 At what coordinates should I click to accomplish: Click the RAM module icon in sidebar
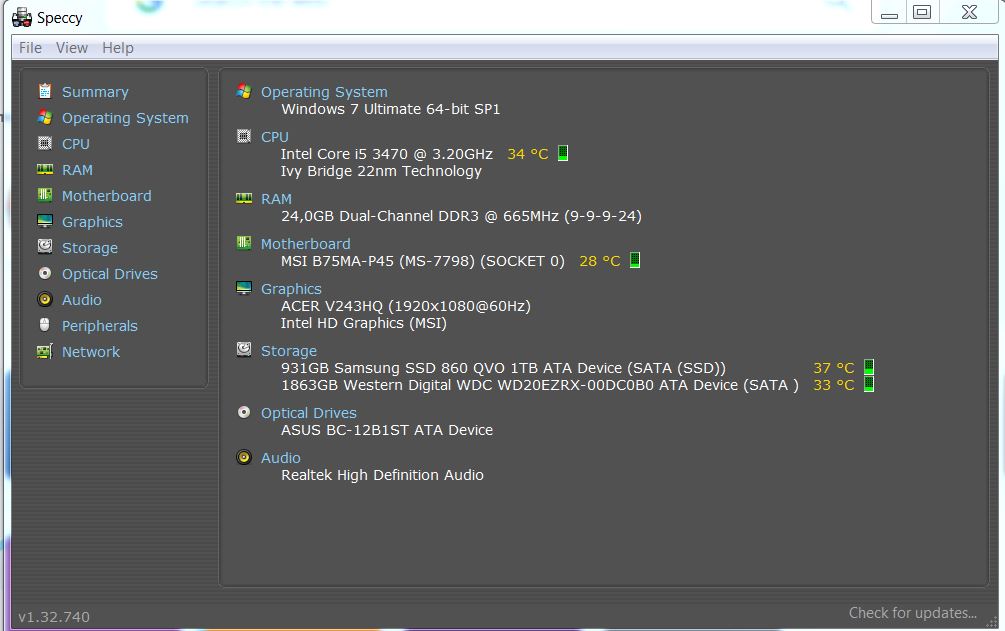[45, 169]
